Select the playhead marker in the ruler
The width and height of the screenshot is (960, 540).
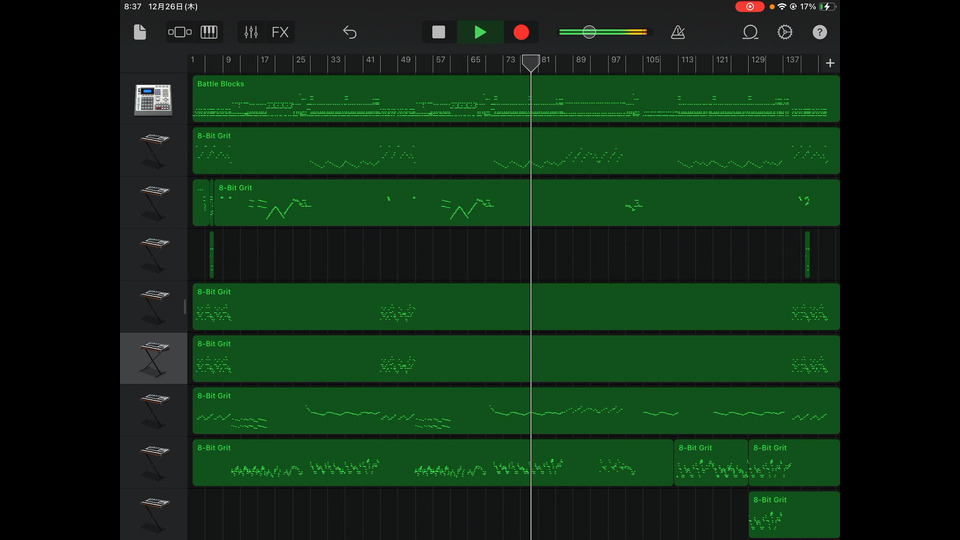(531, 62)
